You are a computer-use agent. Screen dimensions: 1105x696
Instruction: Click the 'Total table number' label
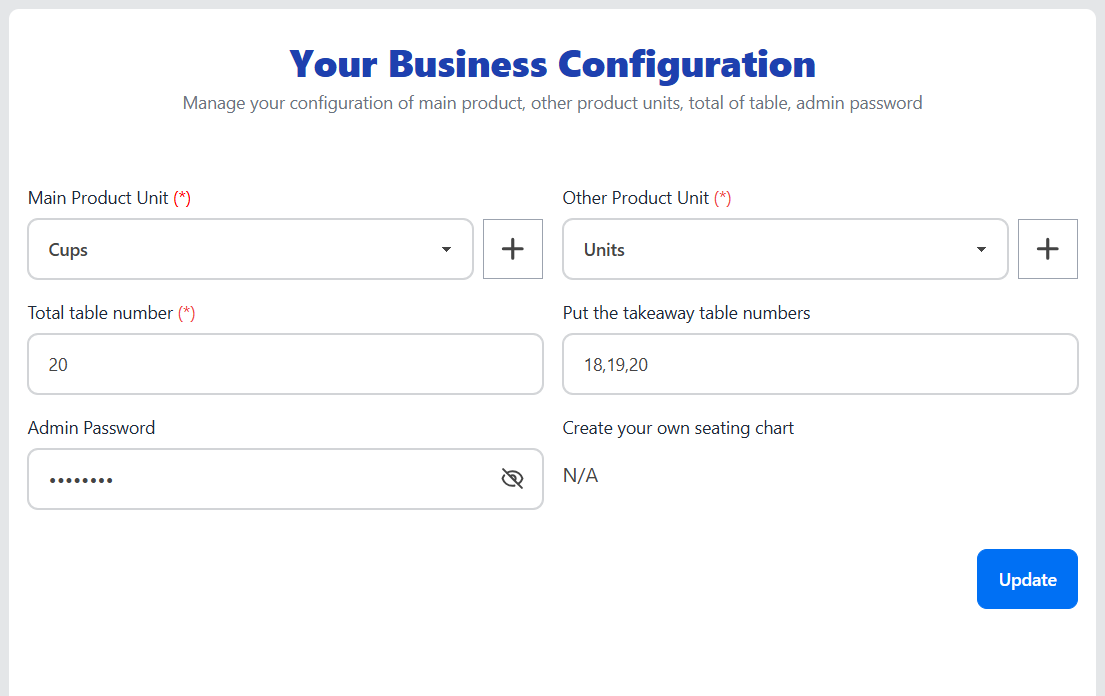point(101,313)
